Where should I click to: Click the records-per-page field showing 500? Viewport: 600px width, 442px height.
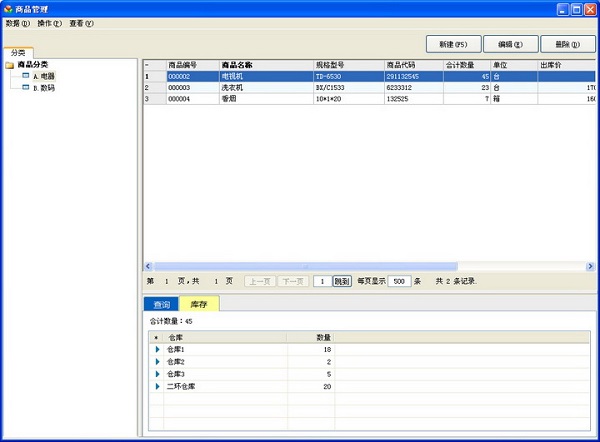399,281
